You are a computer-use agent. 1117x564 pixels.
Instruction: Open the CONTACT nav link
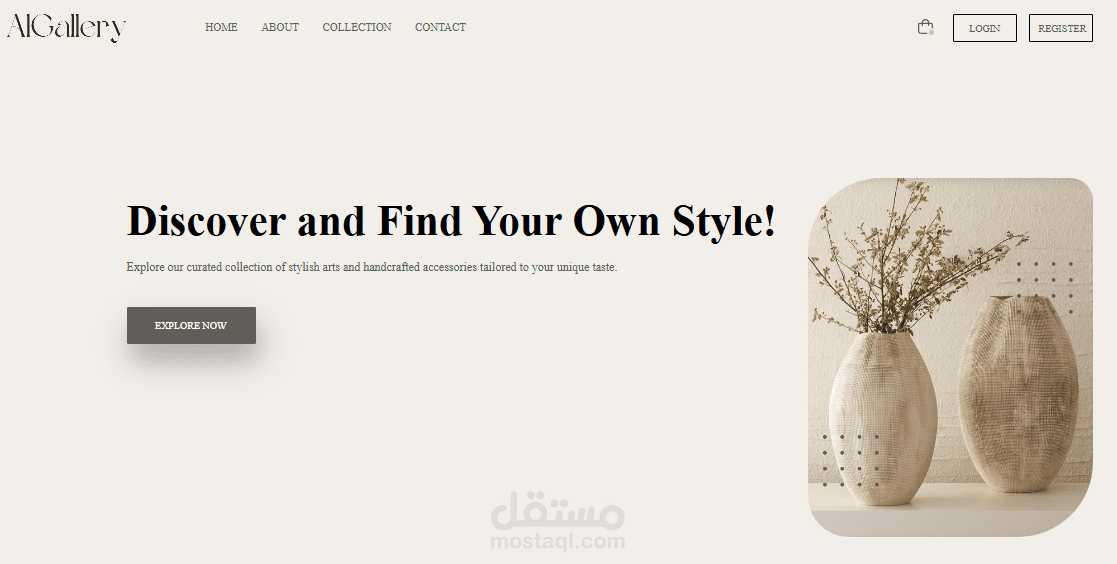pyautogui.click(x=440, y=27)
